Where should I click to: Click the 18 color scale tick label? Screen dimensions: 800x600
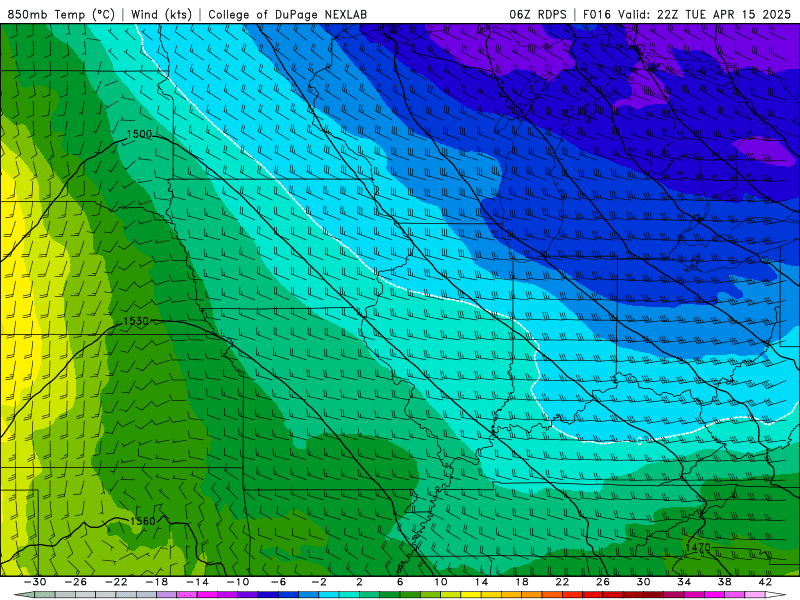[x=521, y=582]
